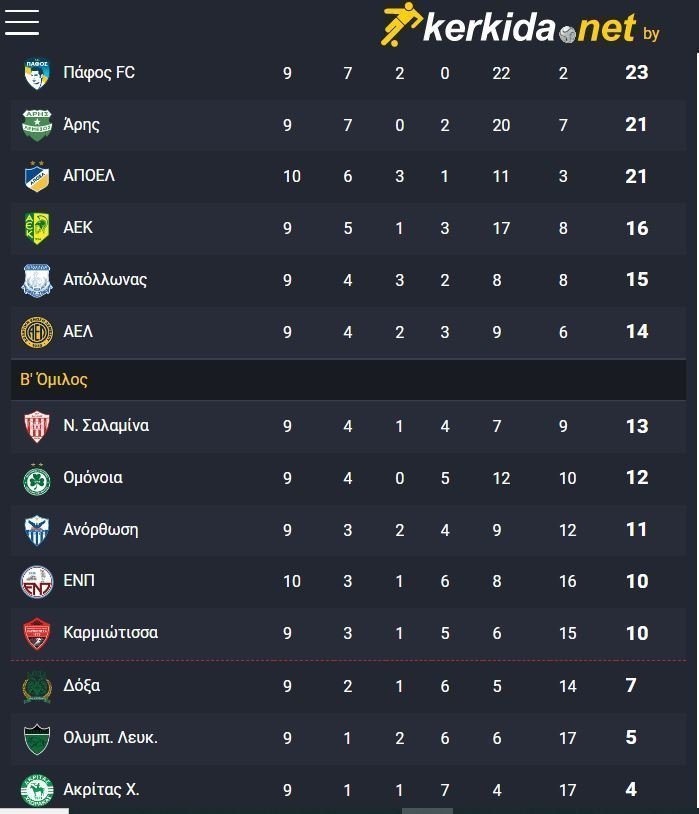Select the Β' Όμιλος group header

[348, 379]
